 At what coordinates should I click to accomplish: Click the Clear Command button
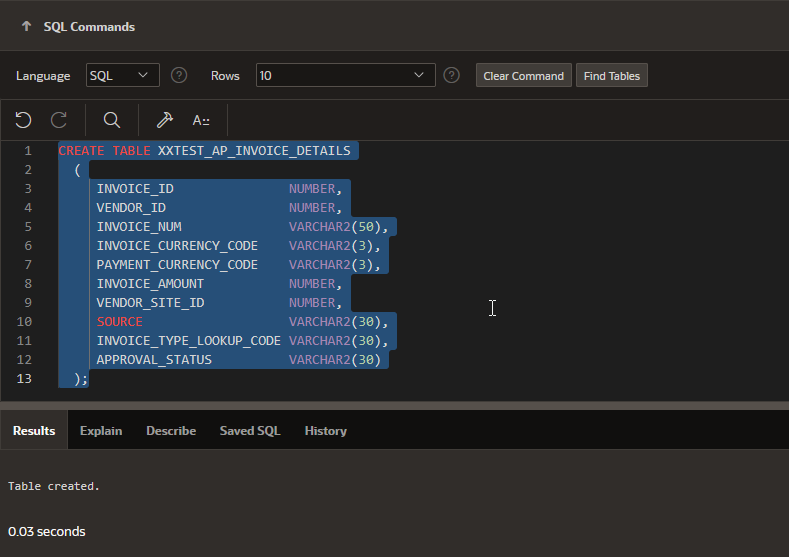pyautogui.click(x=524, y=75)
